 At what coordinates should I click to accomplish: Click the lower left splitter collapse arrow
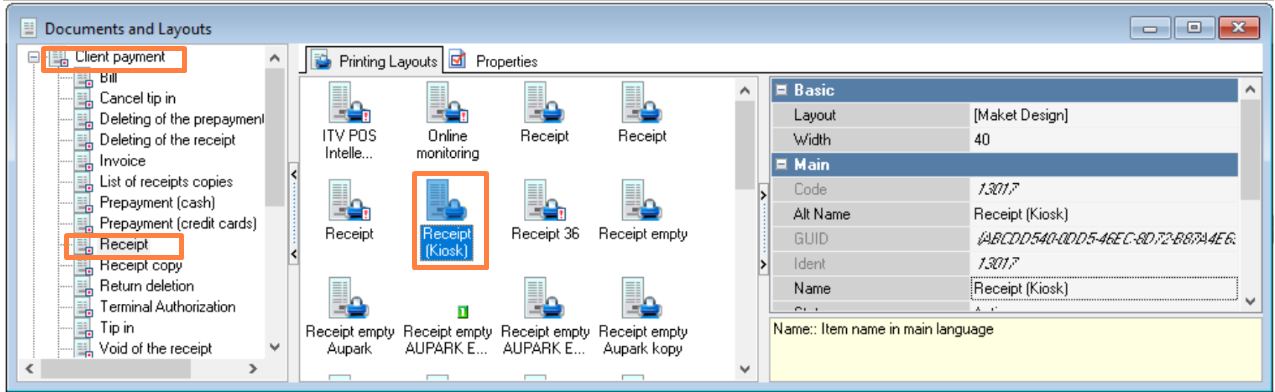tap(293, 255)
